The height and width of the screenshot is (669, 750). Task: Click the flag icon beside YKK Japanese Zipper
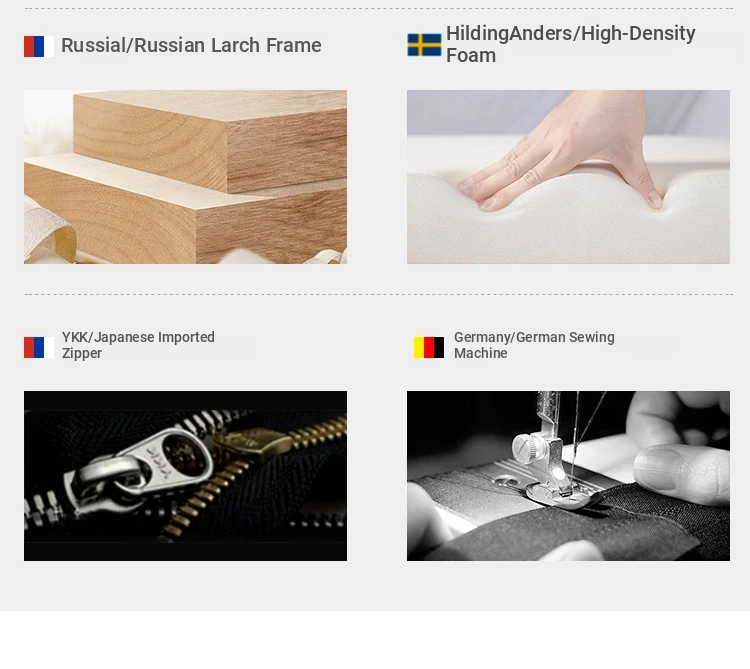pyautogui.click(x=39, y=348)
